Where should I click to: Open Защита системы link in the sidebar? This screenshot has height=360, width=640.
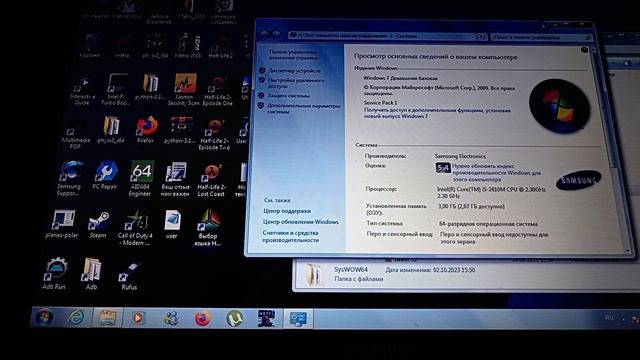coord(289,96)
